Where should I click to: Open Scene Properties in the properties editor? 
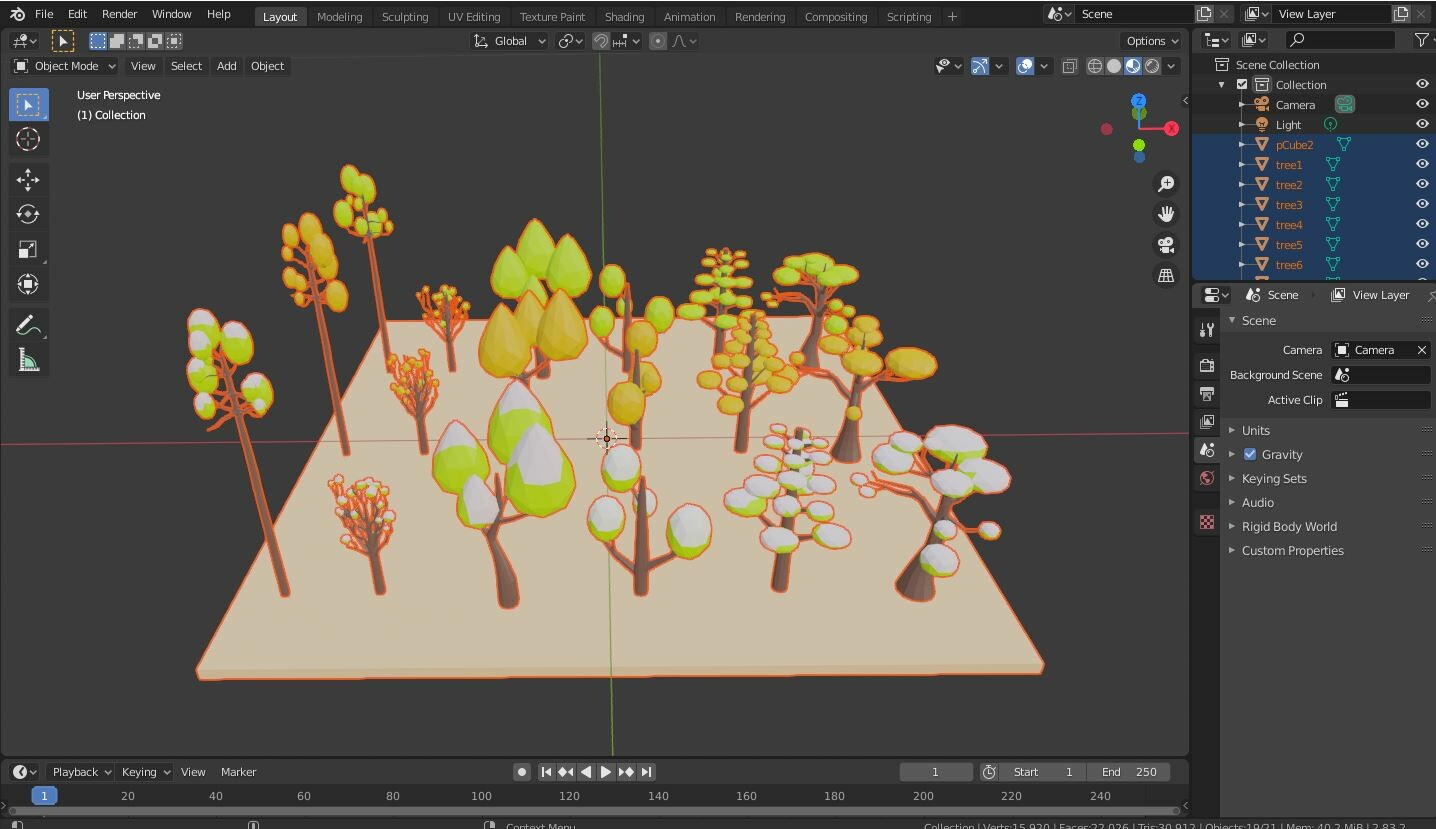1206,450
